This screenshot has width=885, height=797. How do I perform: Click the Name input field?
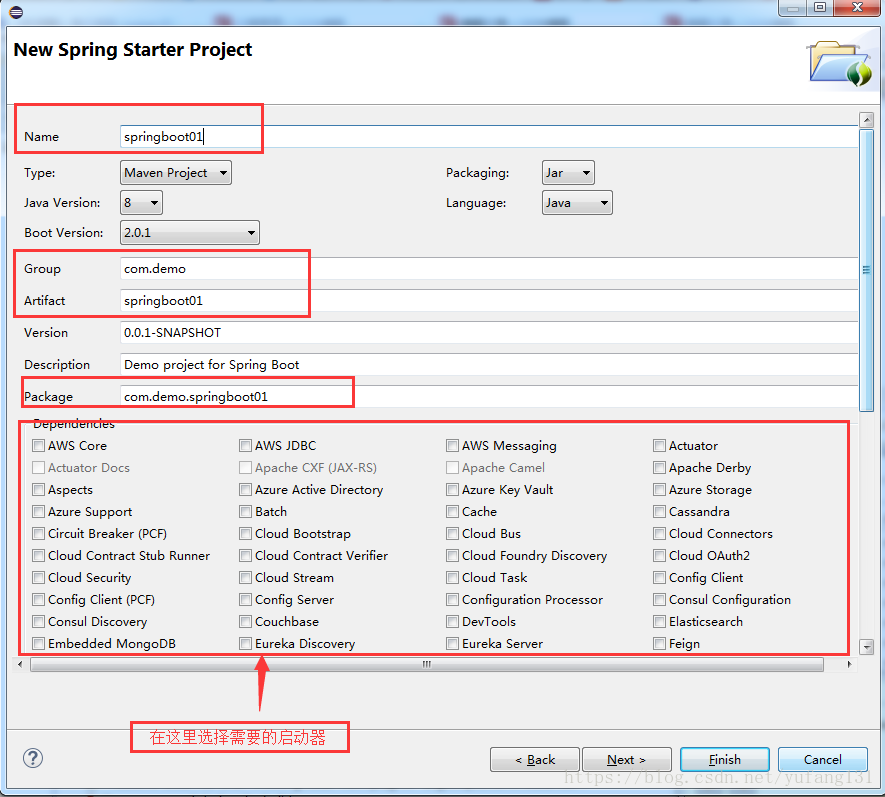pyautogui.click(x=489, y=137)
